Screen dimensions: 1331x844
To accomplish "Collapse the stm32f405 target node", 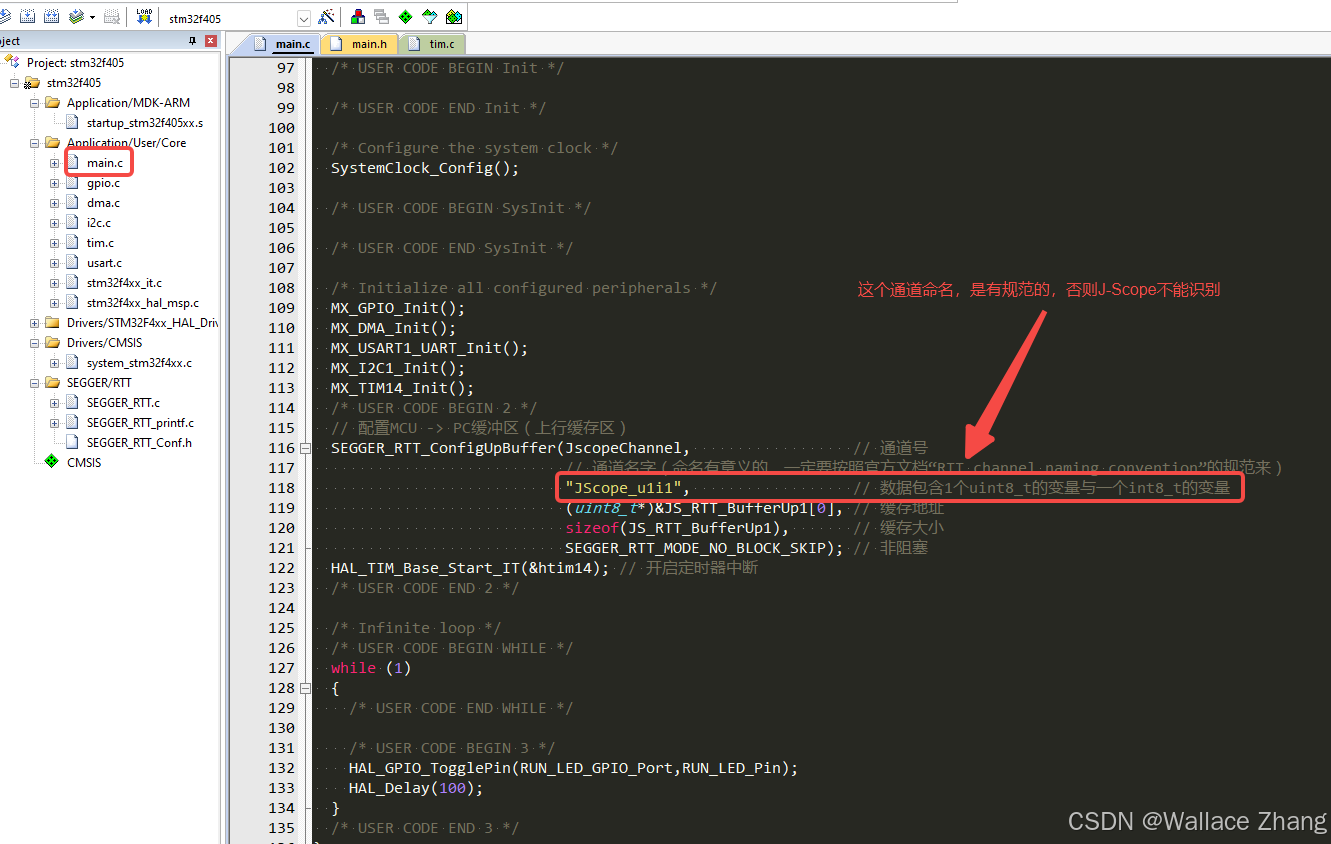I will pos(15,83).
